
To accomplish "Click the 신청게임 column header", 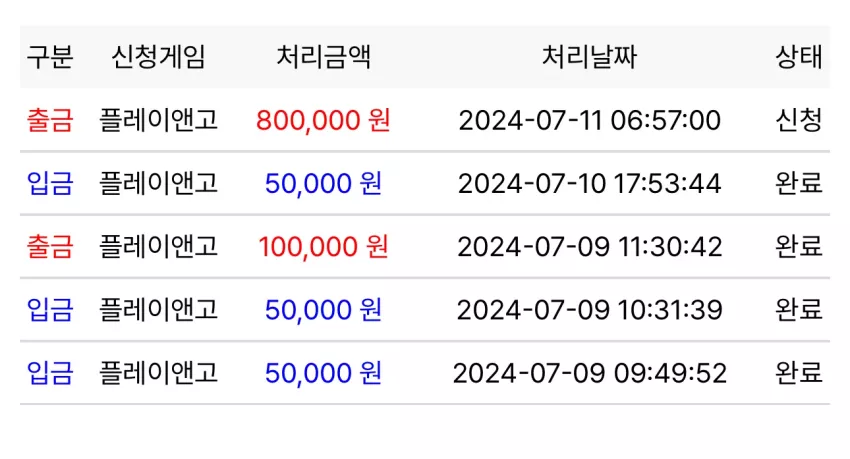I will click(x=158, y=57).
